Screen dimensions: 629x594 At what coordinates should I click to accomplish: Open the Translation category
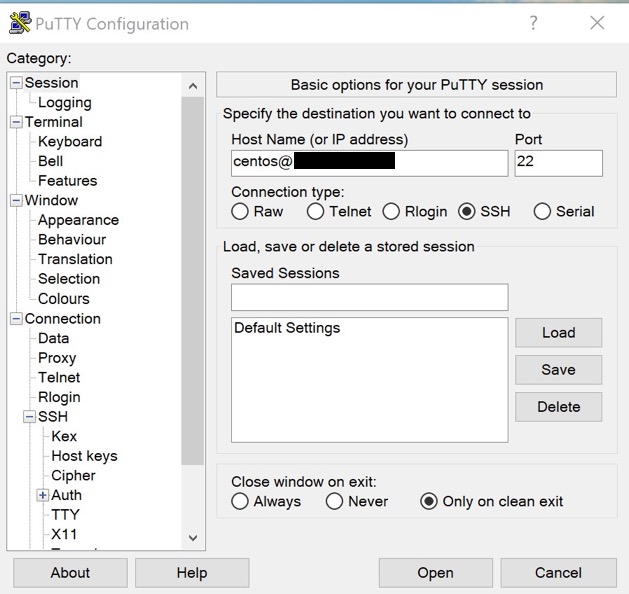click(75, 259)
